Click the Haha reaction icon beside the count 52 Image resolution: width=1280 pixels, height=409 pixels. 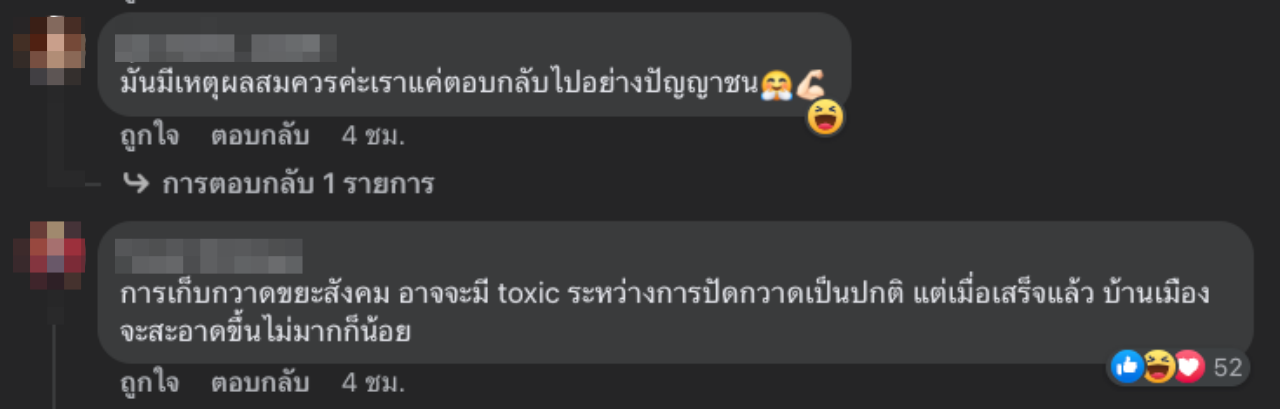1158,367
